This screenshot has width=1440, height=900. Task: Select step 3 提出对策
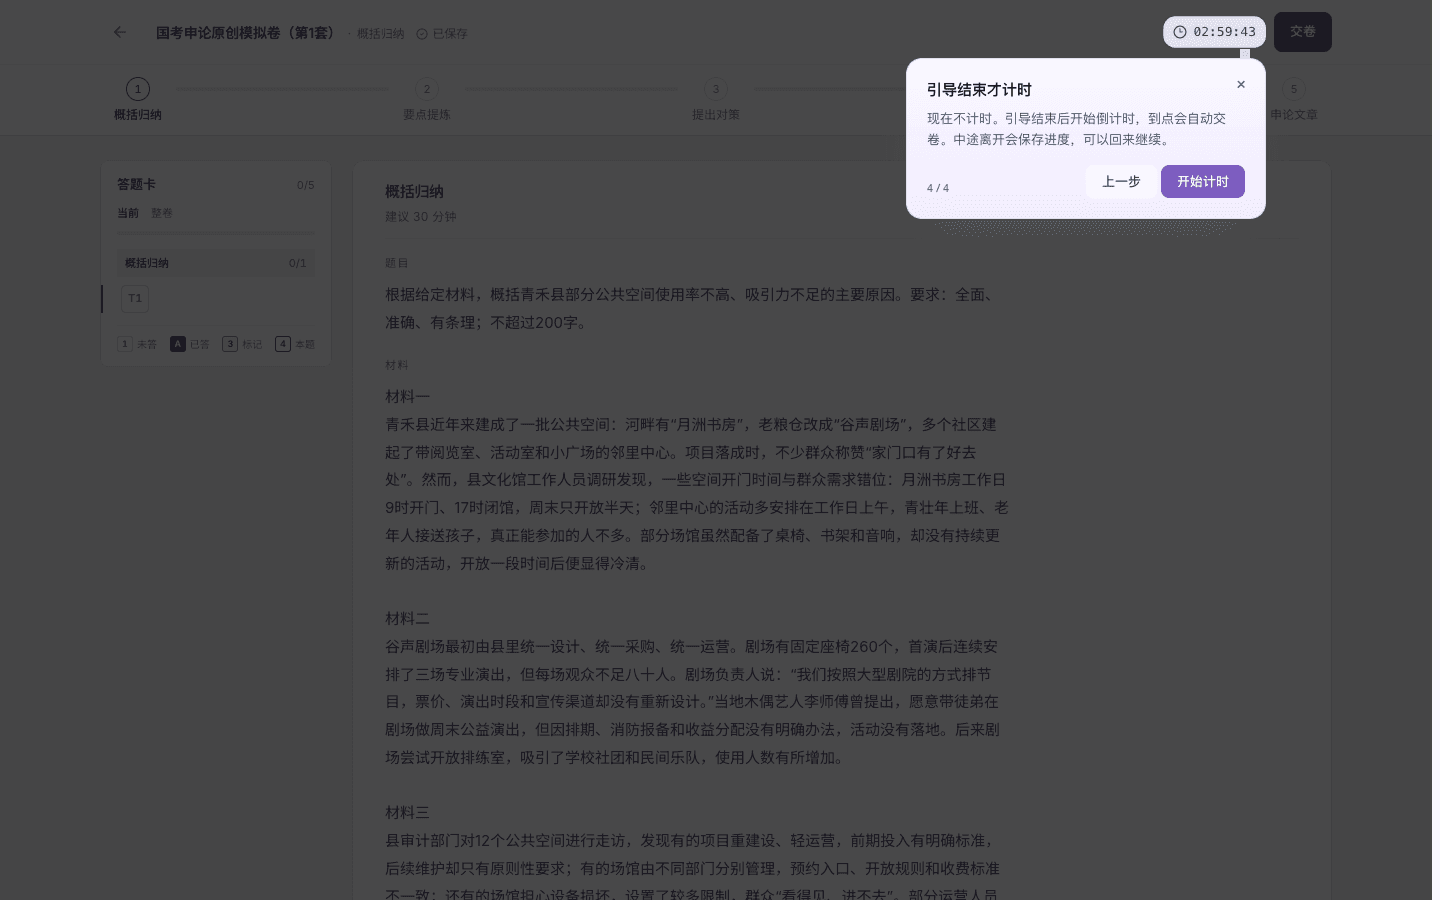(x=716, y=100)
